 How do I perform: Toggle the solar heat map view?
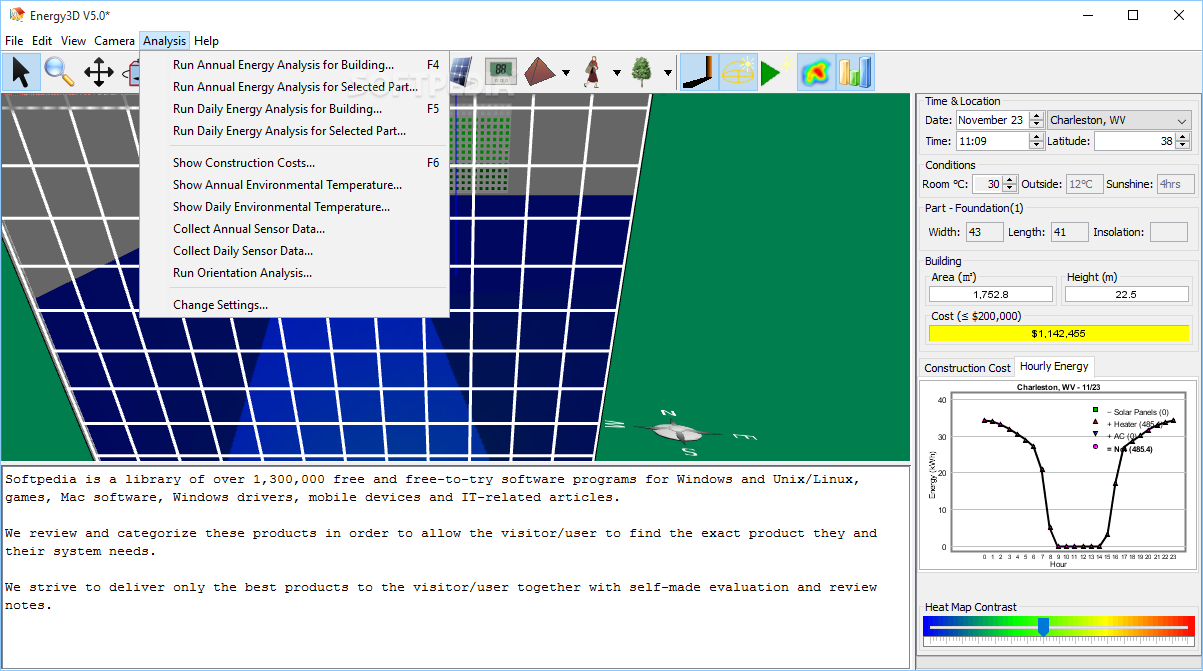pos(816,72)
